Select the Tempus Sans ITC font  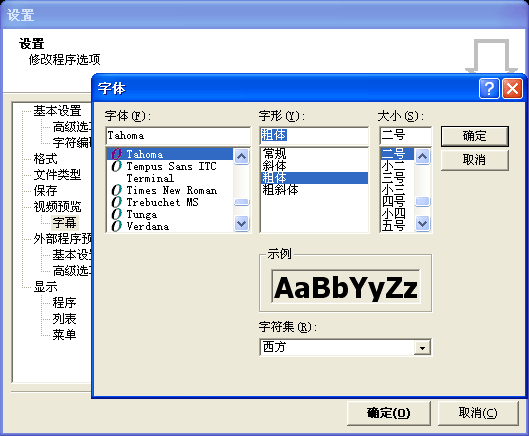[170, 166]
